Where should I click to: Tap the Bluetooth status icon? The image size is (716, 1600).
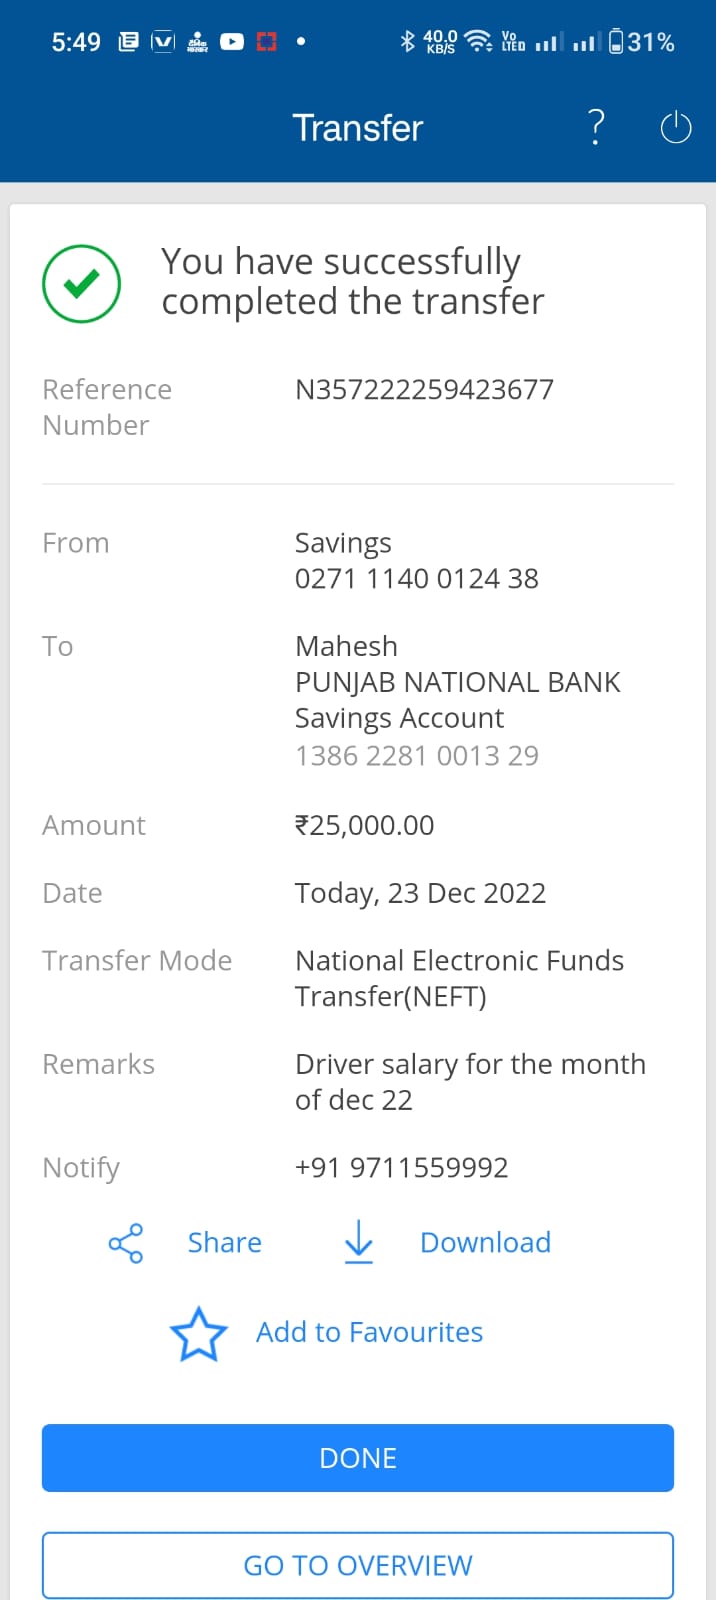407,41
